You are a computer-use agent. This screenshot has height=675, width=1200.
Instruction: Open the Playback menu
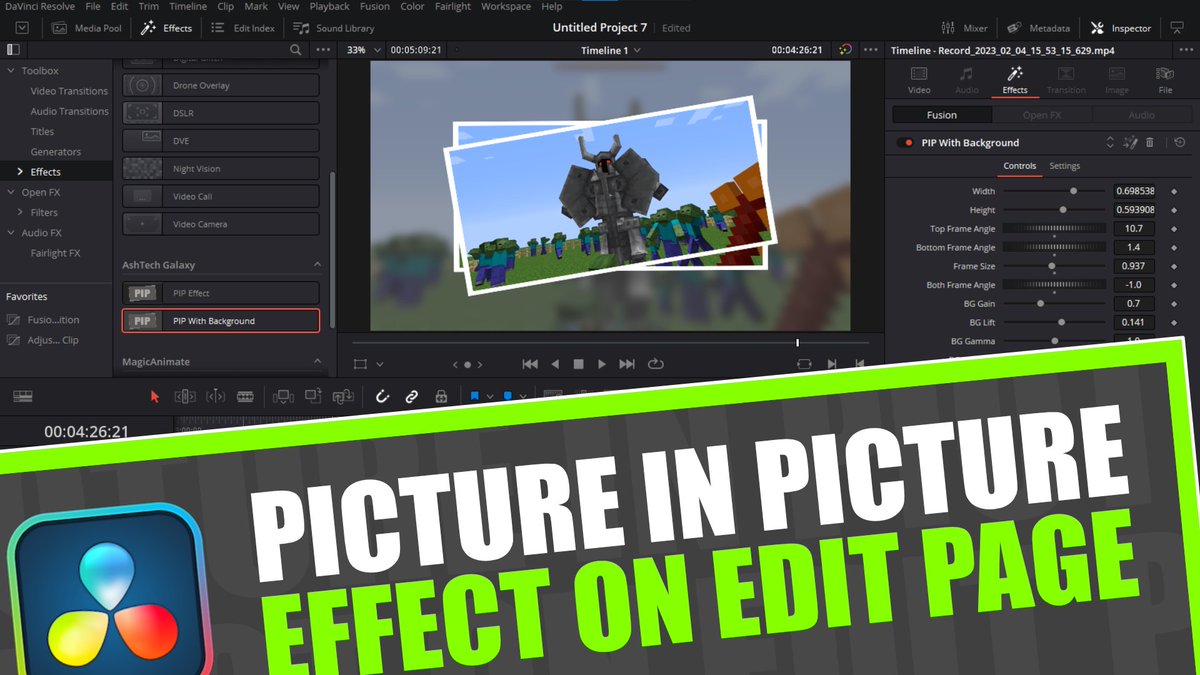pos(329,6)
